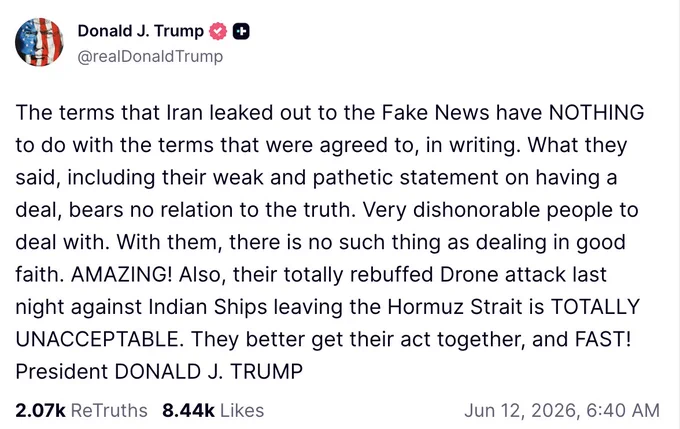Open the Jun 12, 2026 timestamp
The image size is (680, 429).
[x=562, y=410]
